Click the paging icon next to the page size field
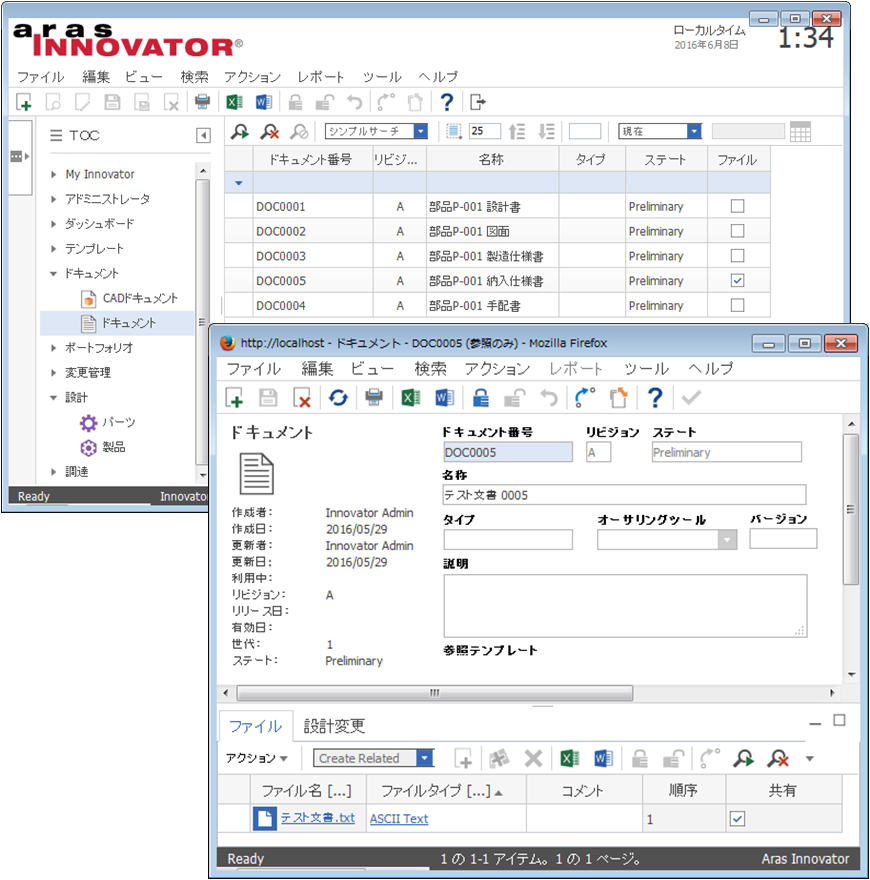Screen dimensions: 870x880 click(x=454, y=132)
